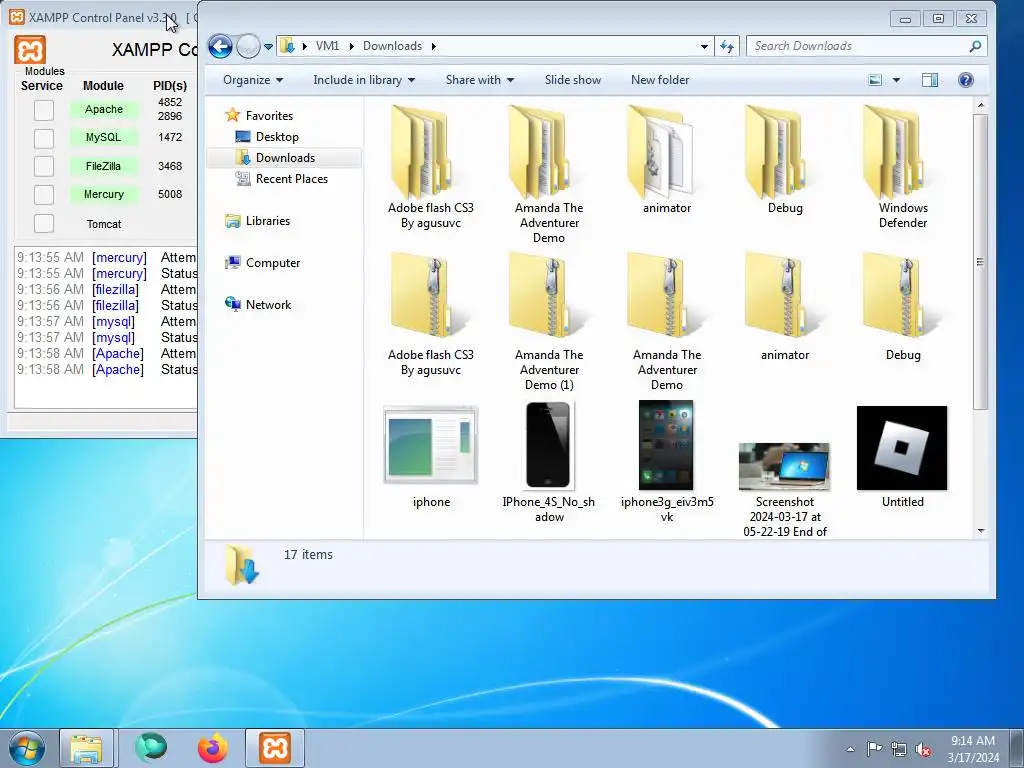The width and height of the screenshot is (1024, 768).
Task: Select Desktop in the navigation pane
Action: pyautogui.click(x=277, y=136)
